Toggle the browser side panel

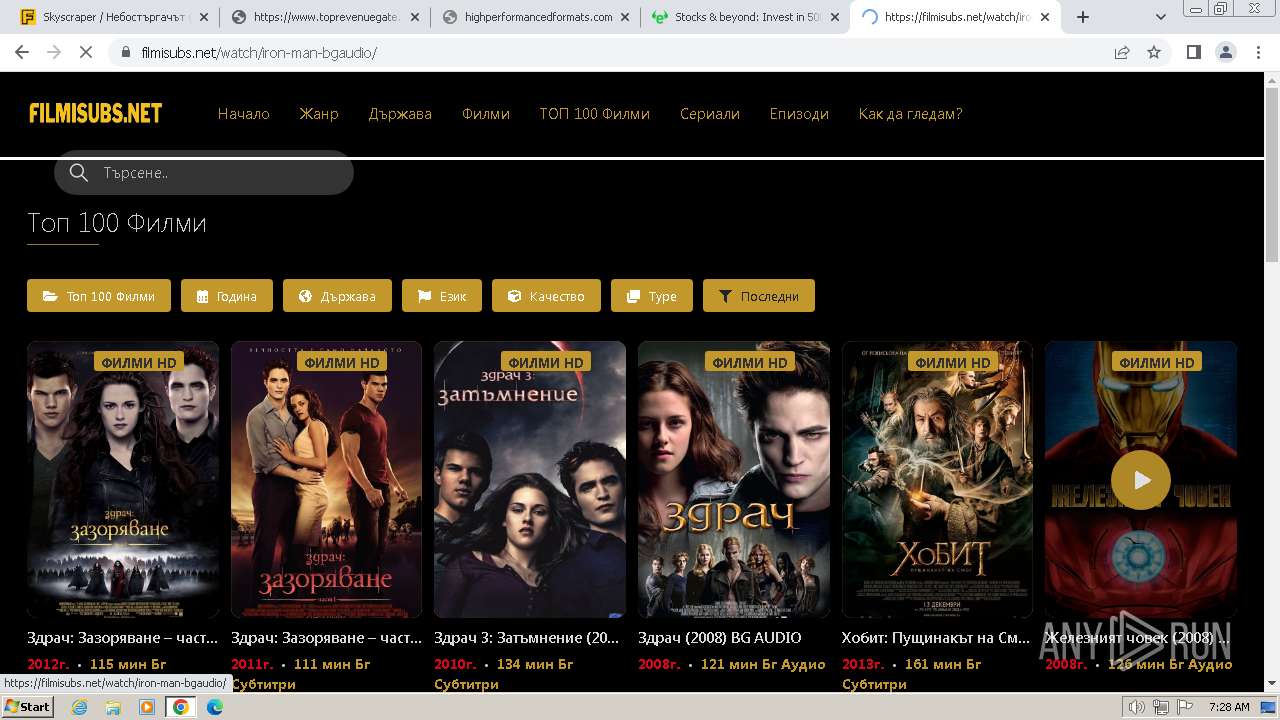pos(1194,52)
